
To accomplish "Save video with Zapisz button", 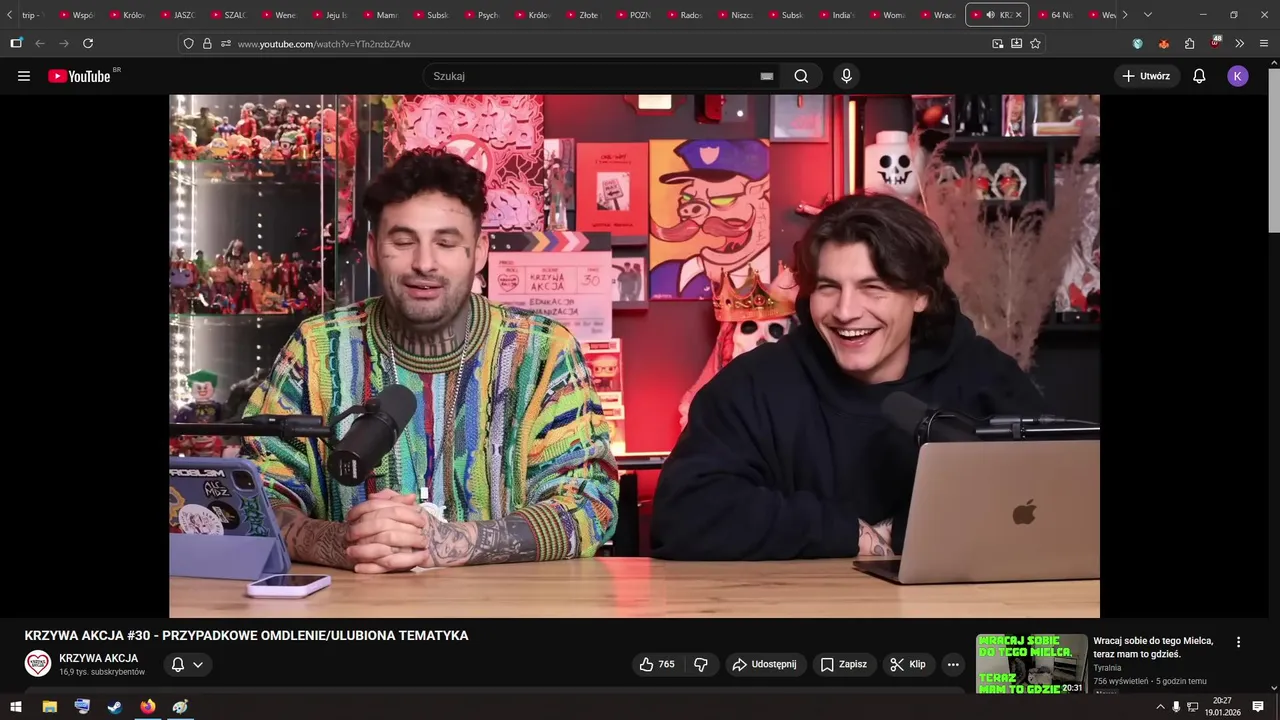I will [x=844, y=664].
